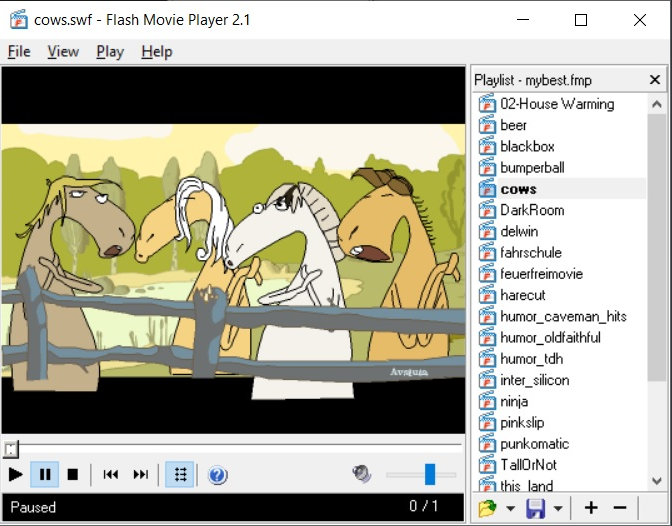Select 02-House Warming in playlist
This screenshot has height=526, width=672.
[x=557, y=104]
